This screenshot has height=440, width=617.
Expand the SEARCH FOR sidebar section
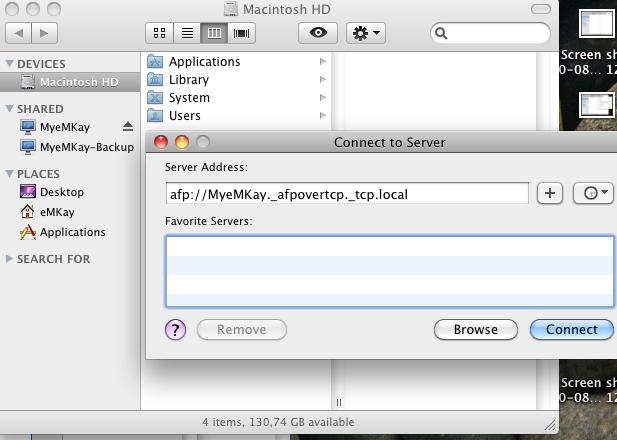tap(9, 259)
